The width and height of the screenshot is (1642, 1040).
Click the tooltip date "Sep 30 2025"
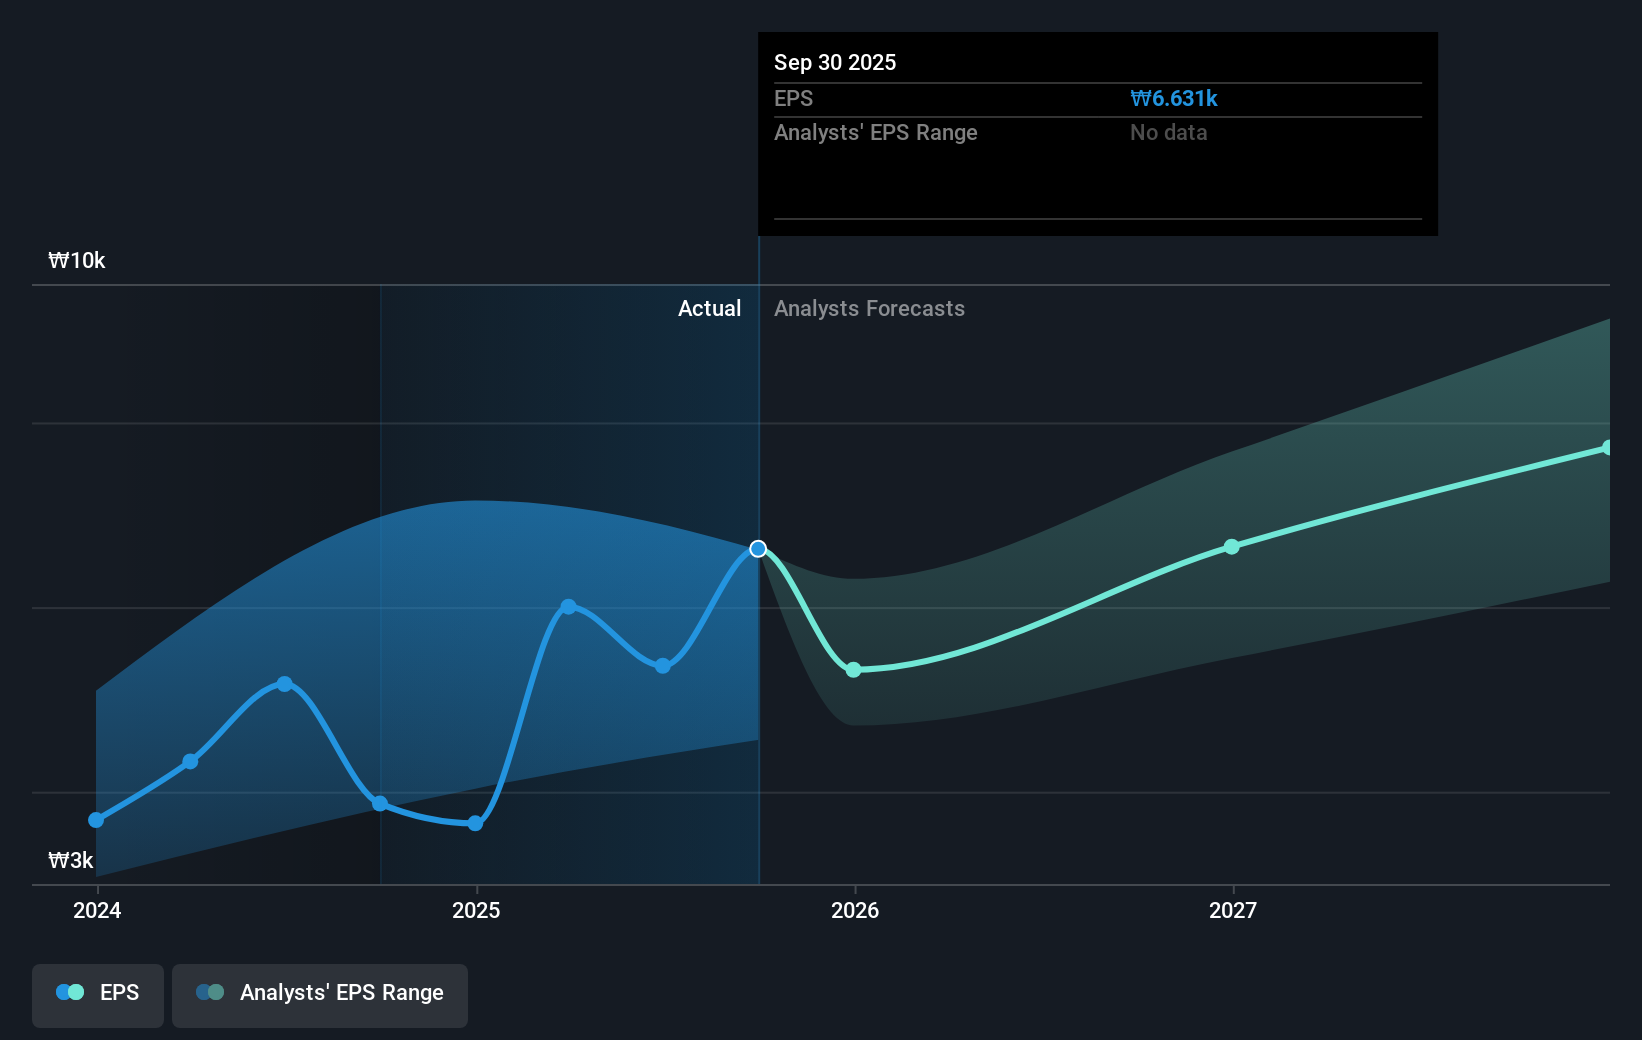(x=835, y=62)
